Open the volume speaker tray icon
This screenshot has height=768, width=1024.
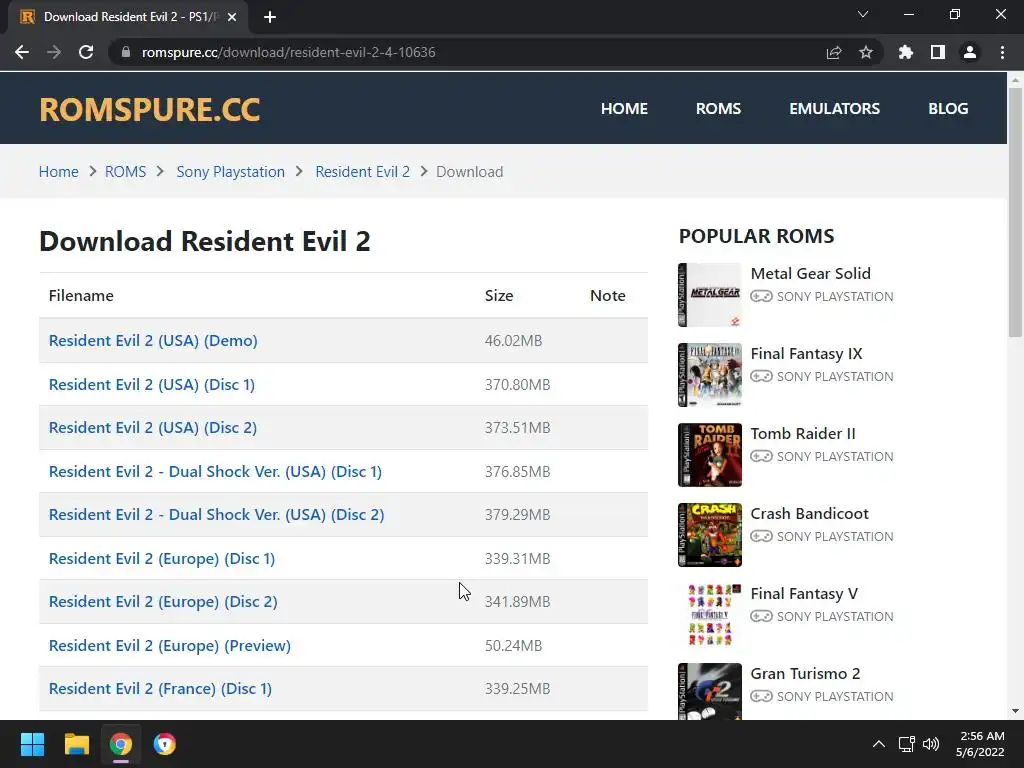(x=931, y=744)
